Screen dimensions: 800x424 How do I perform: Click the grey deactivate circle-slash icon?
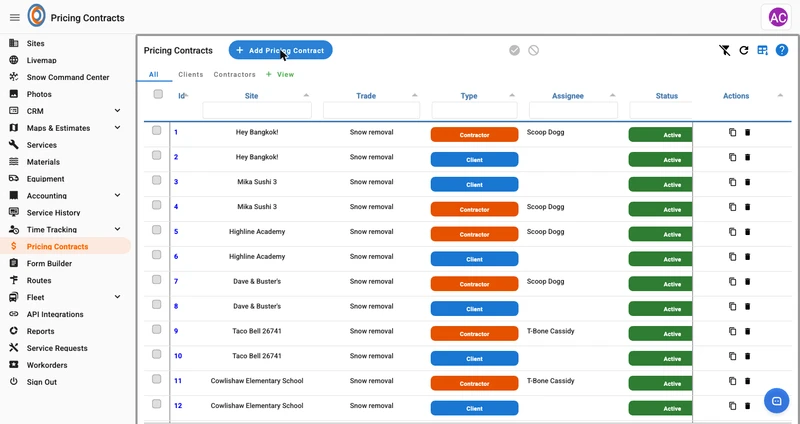pos(533,50)
